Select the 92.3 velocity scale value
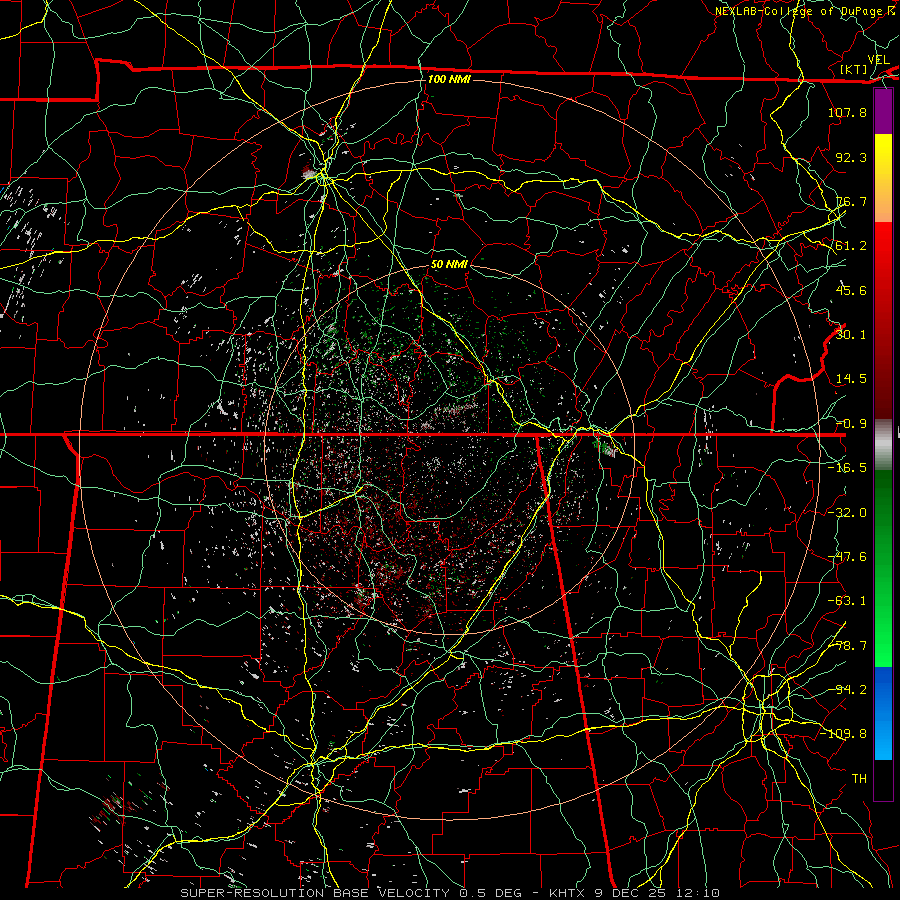 click(x=851, y=157)
